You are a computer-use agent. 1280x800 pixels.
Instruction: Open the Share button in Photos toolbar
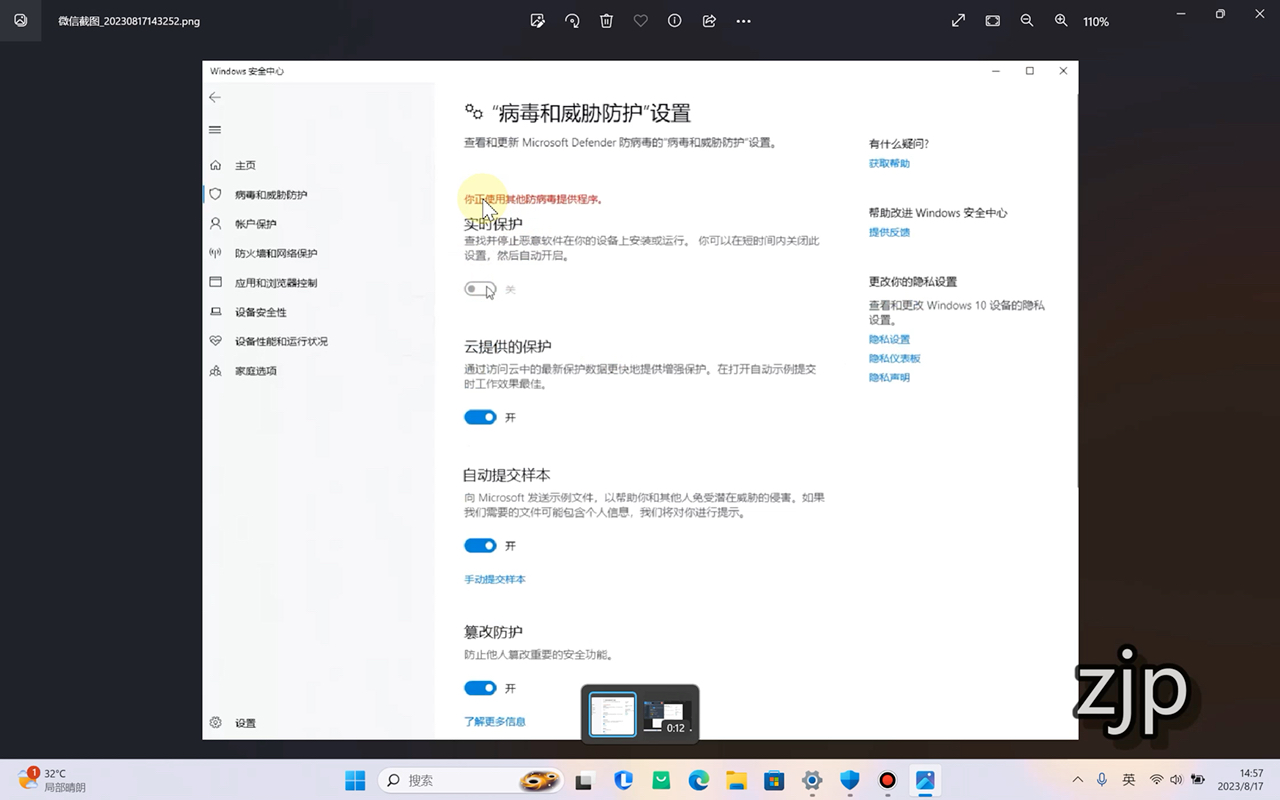pyautogui.click(x=709, y=20)
